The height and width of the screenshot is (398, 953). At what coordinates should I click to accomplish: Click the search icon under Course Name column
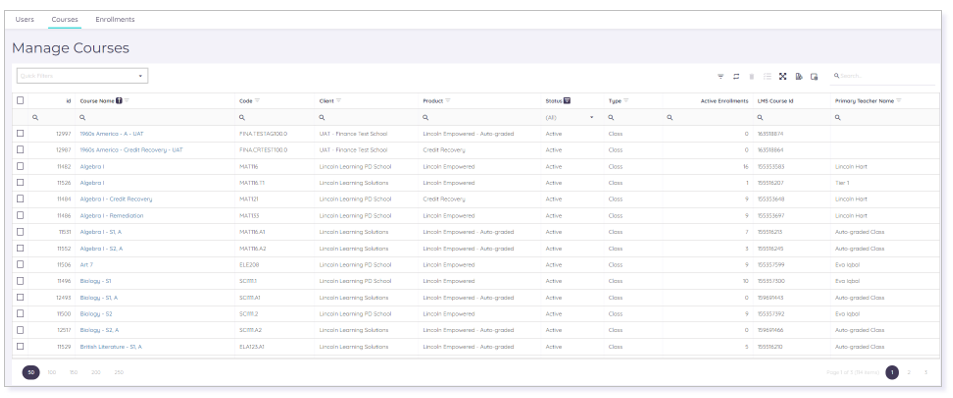click(x=82, y=118)
